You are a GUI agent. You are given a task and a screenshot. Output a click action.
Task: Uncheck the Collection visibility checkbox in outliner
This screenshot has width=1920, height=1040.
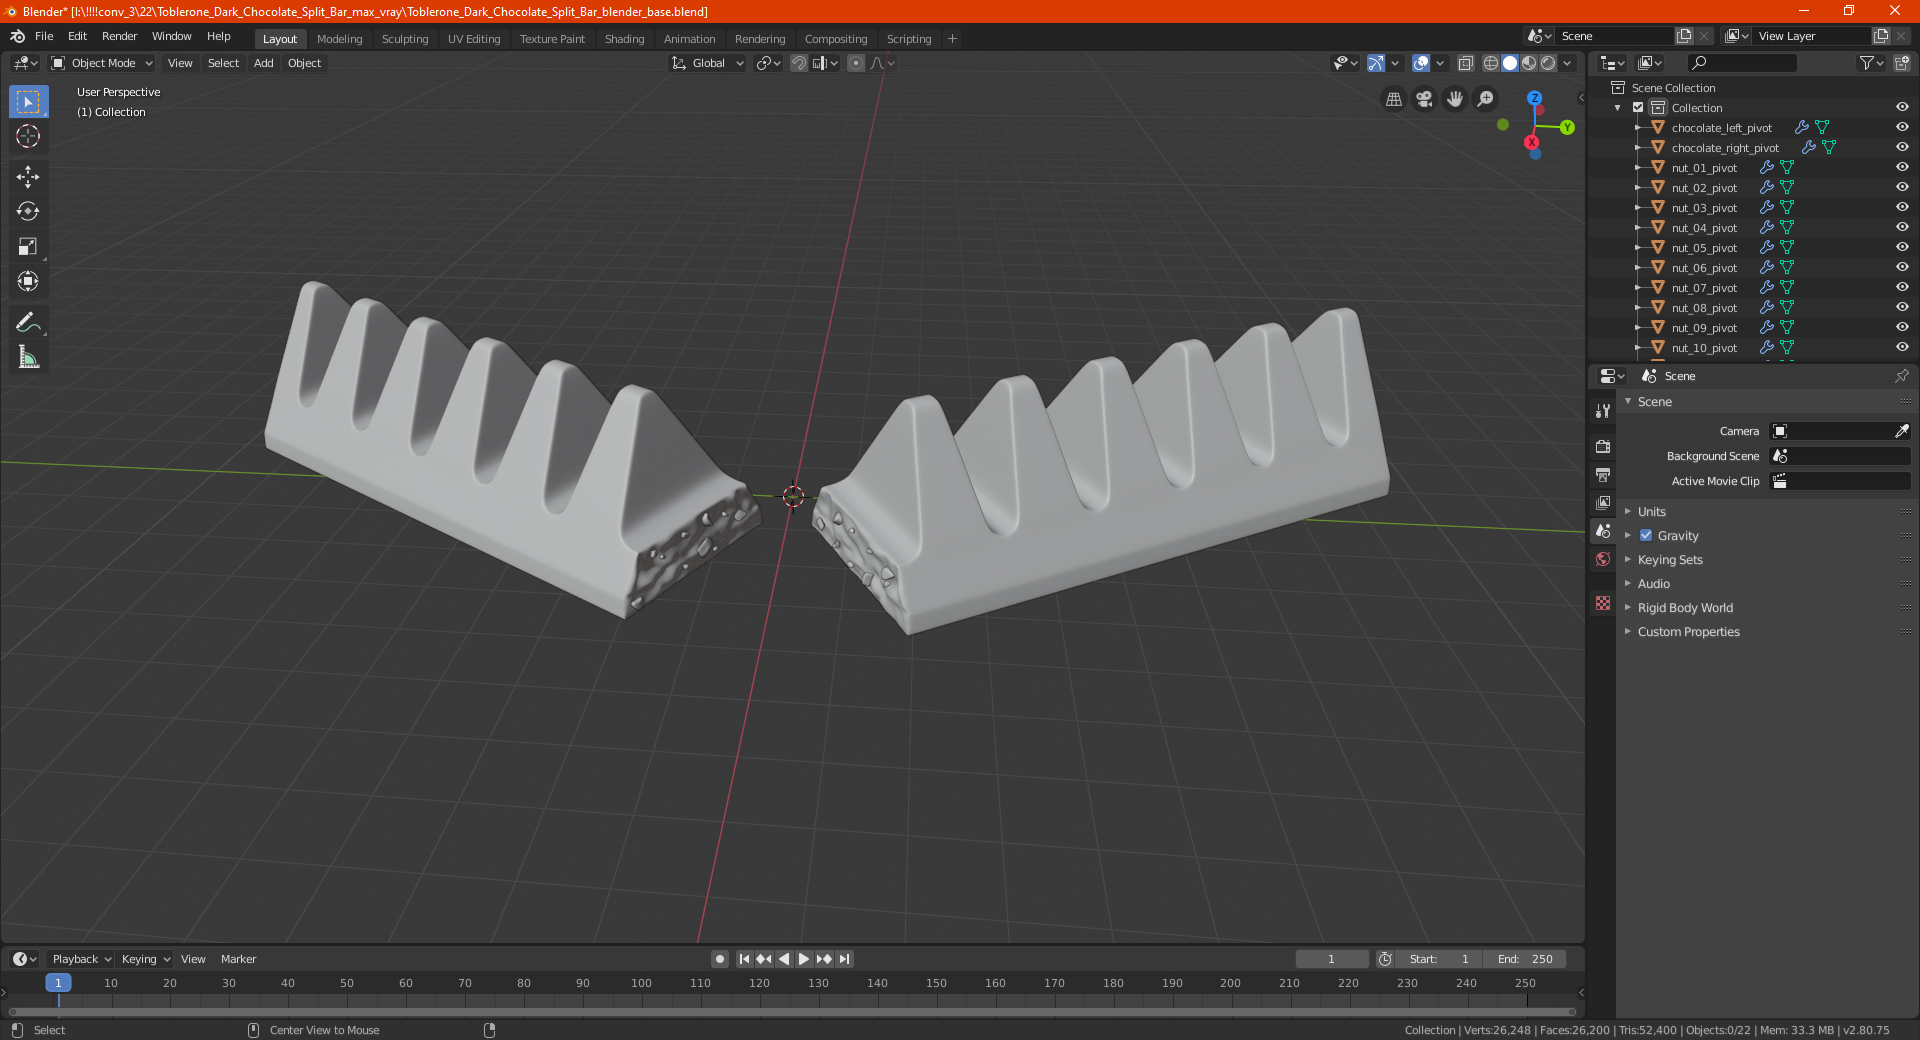point(1638,108)
